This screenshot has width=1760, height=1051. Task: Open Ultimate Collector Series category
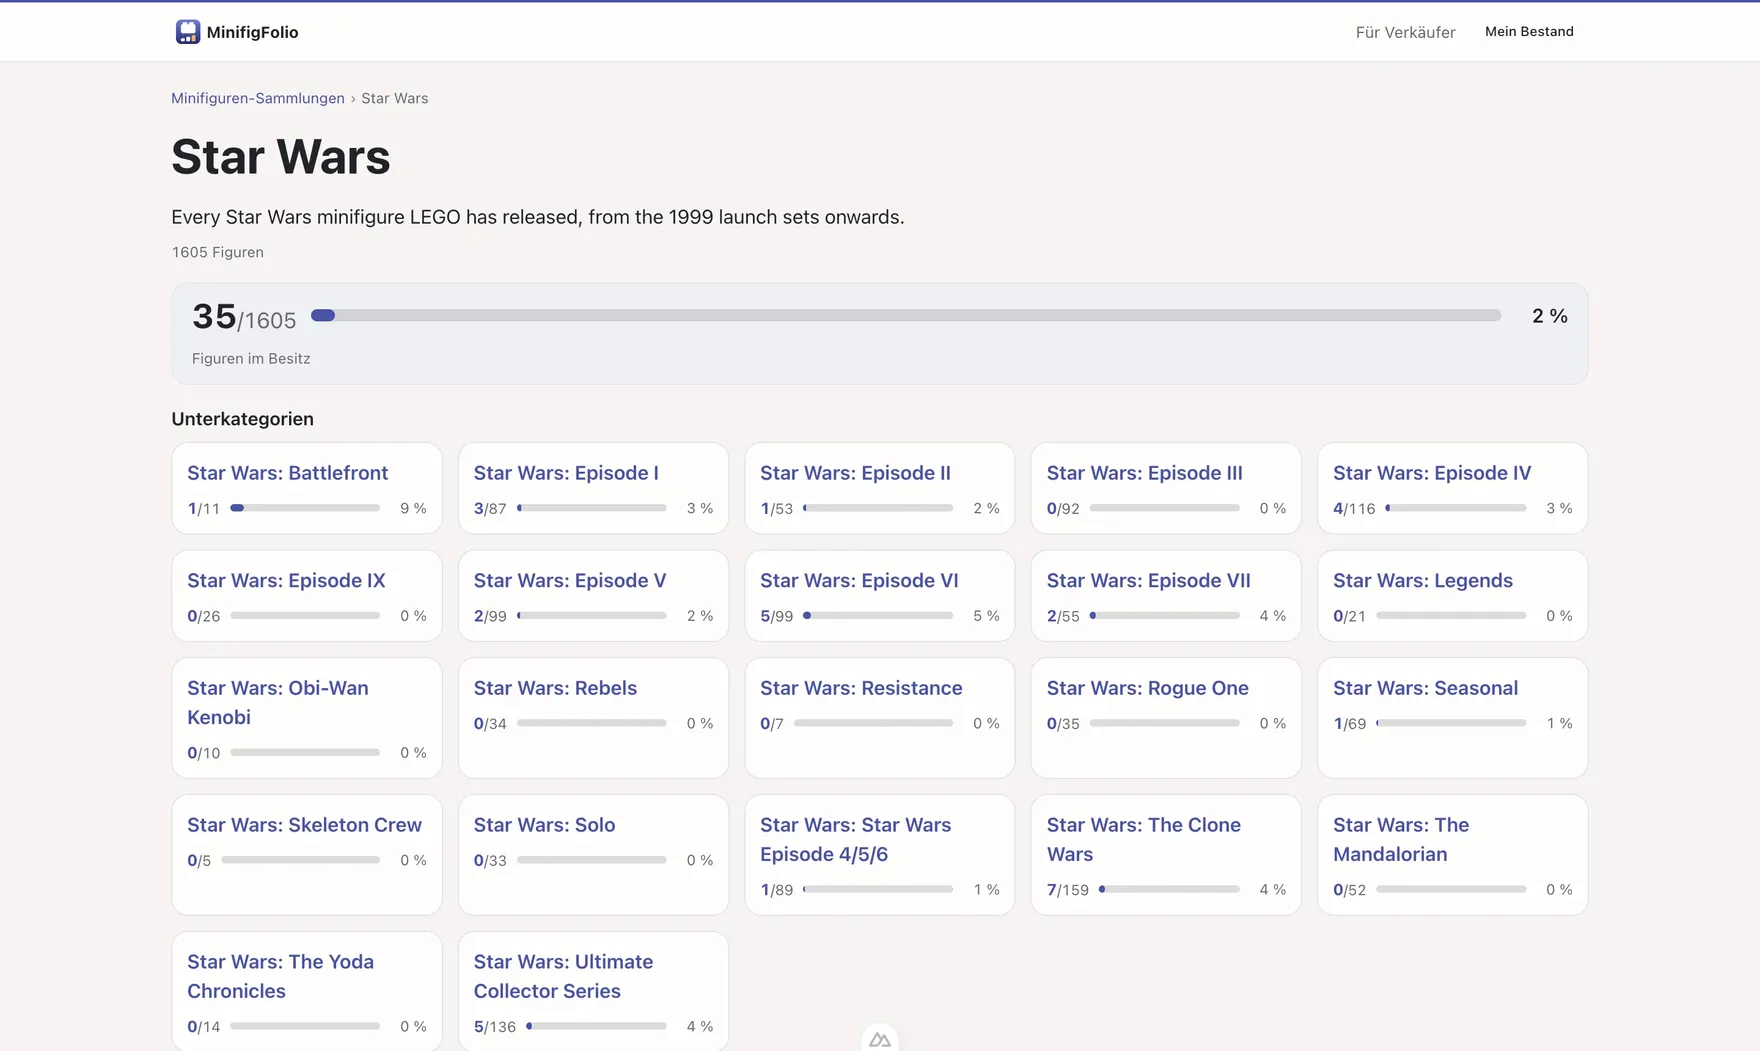pyautogui.click(x=593, y=991)
